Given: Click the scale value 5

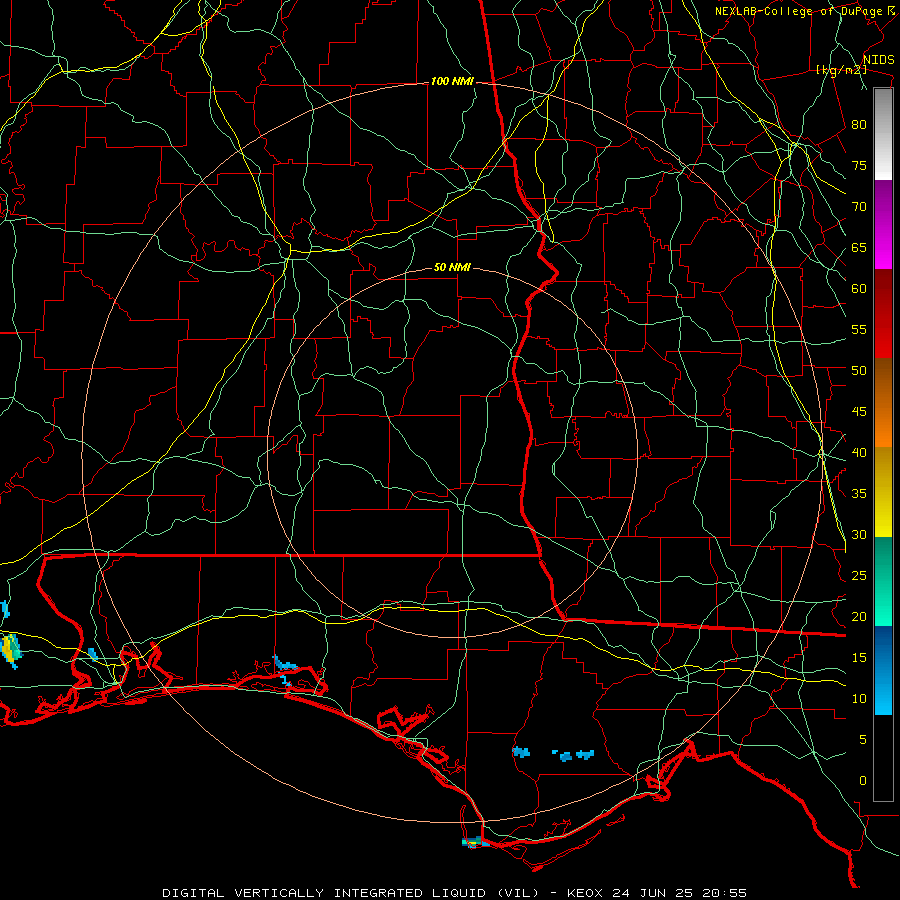Looking at the screenshot, I should pos(863,739).
